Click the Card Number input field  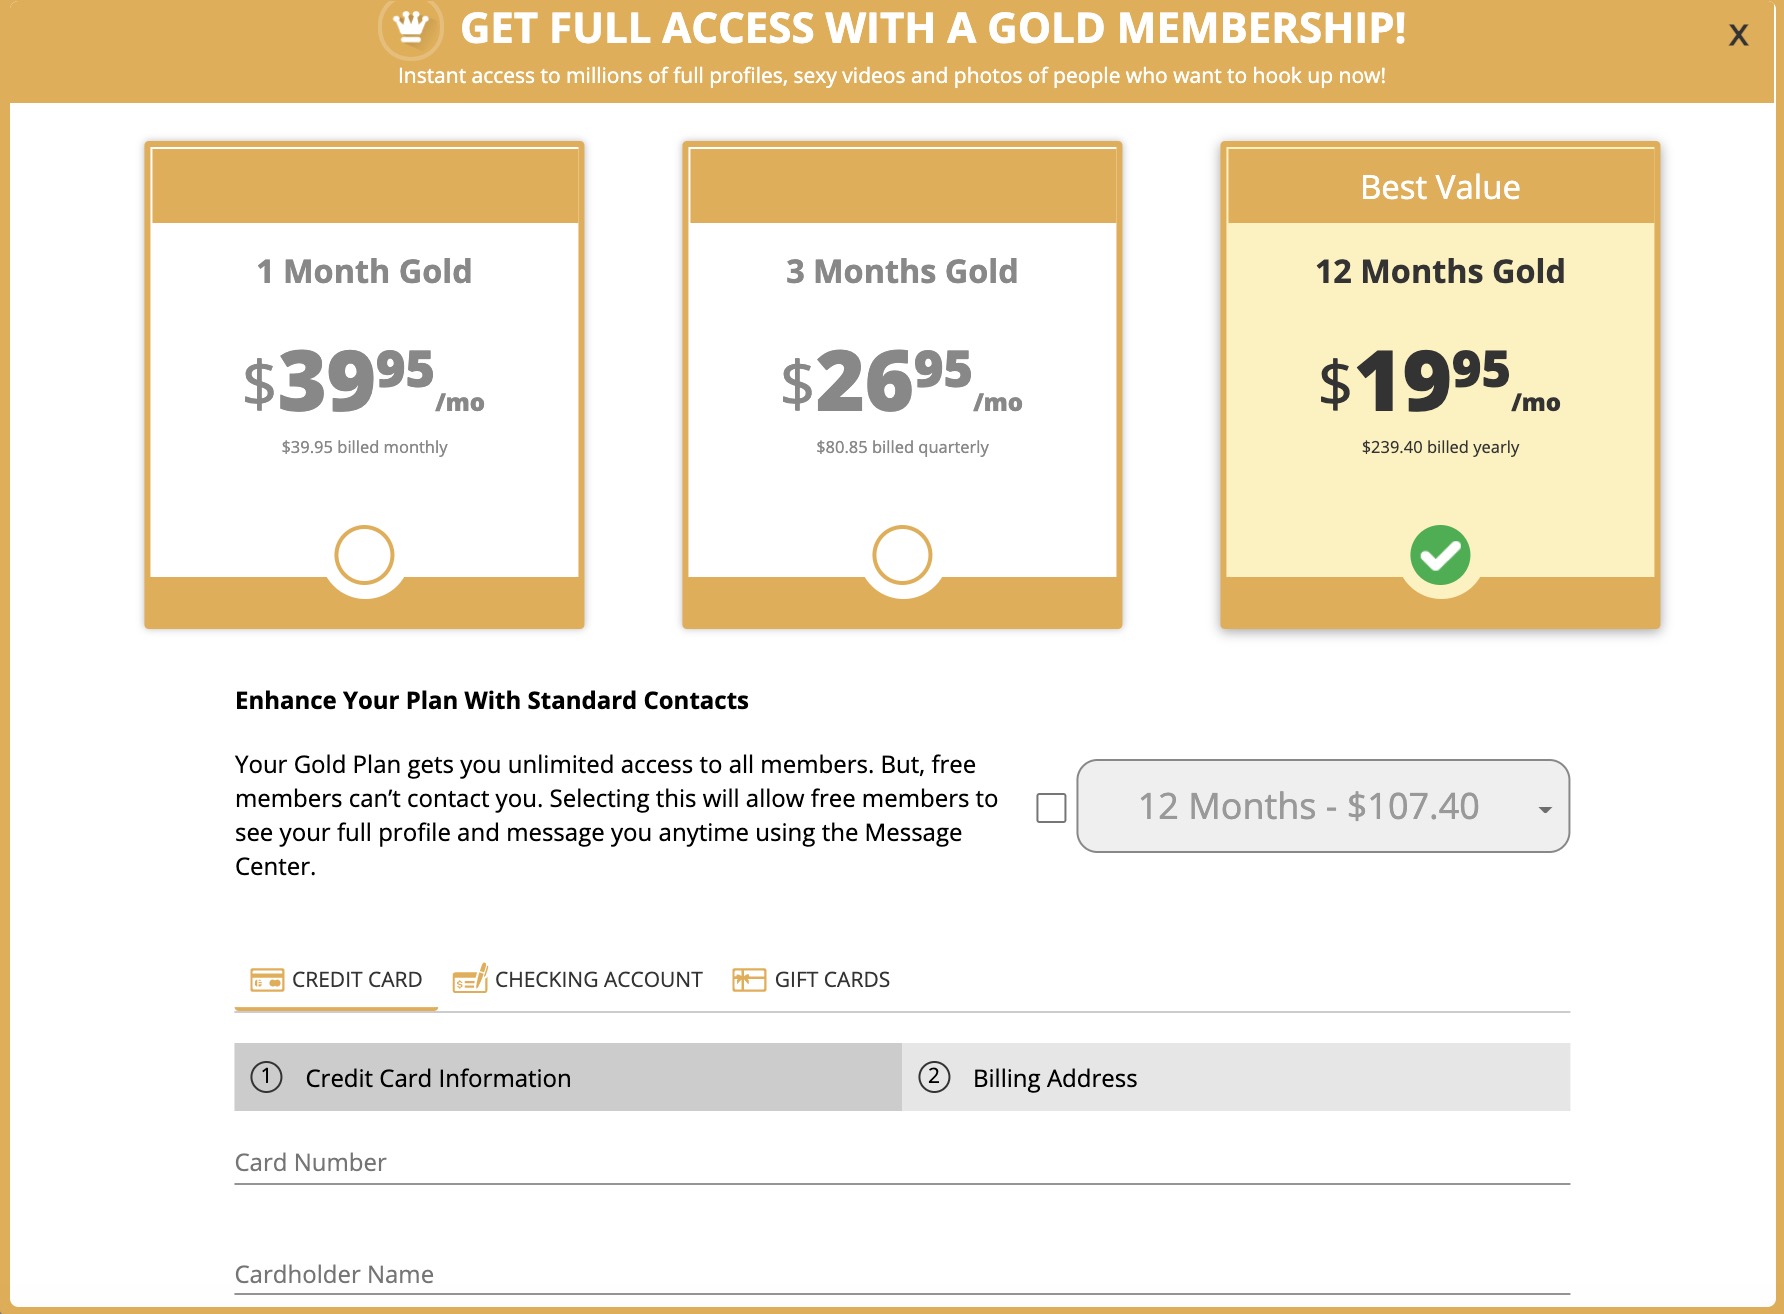click(x=902, y=1163)
